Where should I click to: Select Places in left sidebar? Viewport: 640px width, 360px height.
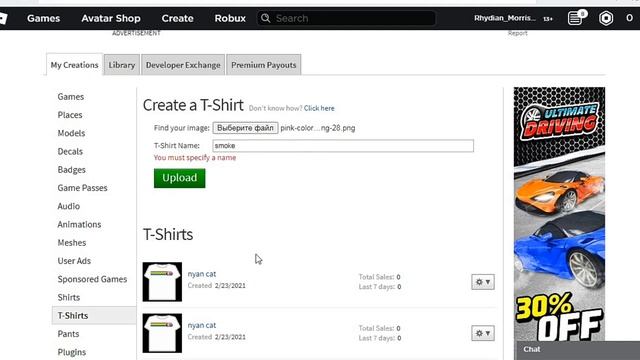tap(70, 115)
